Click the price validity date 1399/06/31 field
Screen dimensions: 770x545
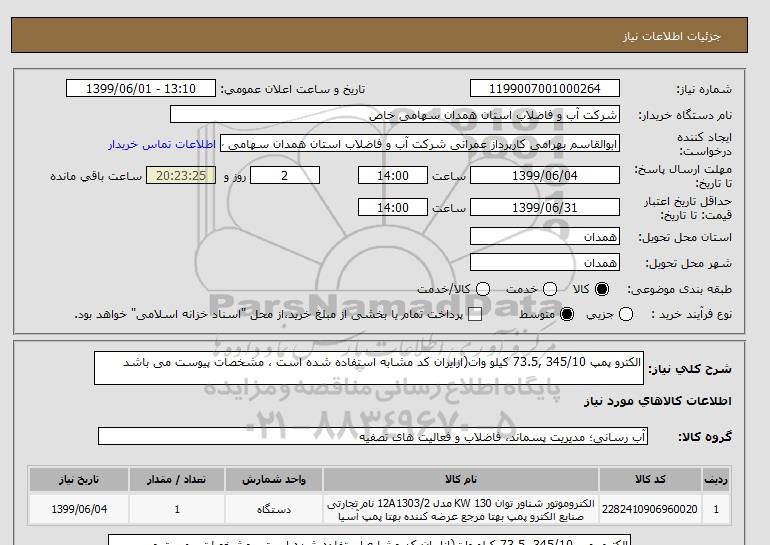coord(545,207)
